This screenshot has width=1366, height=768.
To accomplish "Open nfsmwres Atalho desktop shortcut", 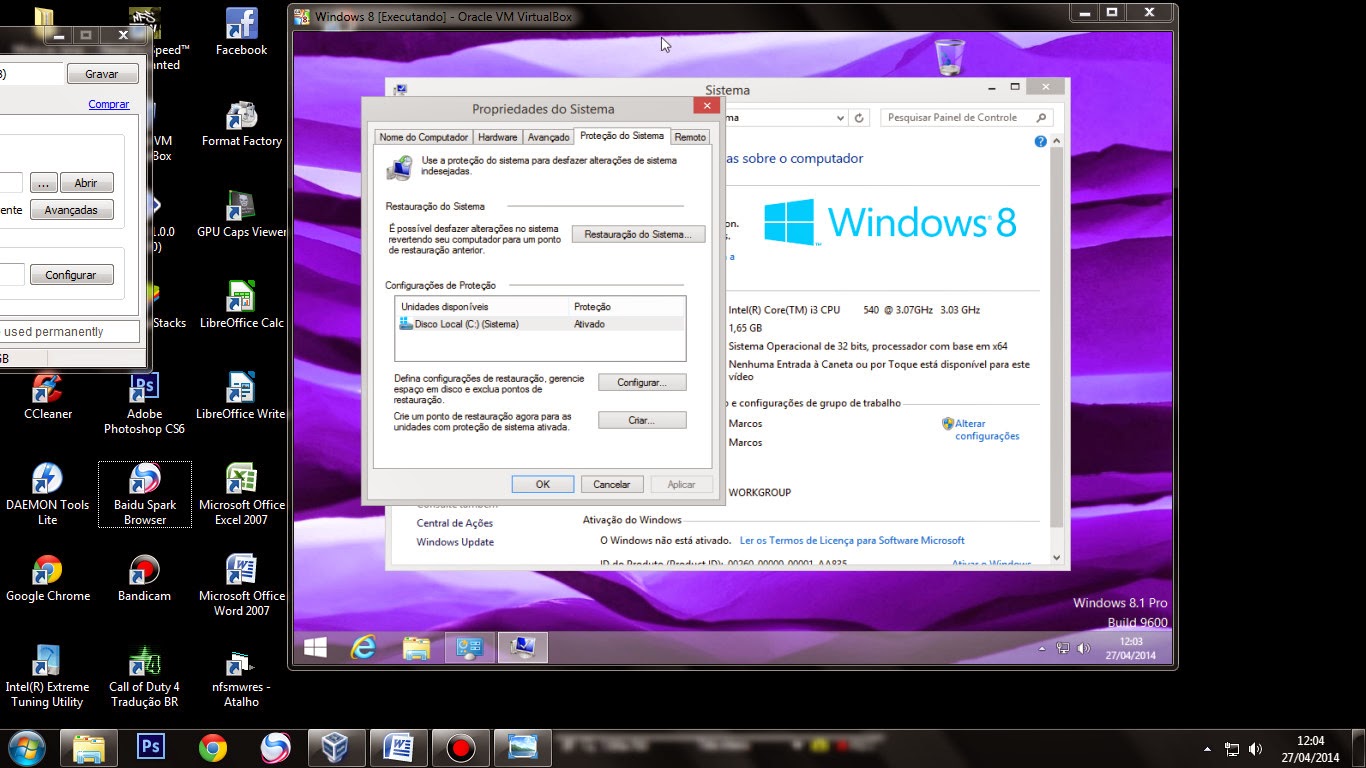I will click(241, 677).
